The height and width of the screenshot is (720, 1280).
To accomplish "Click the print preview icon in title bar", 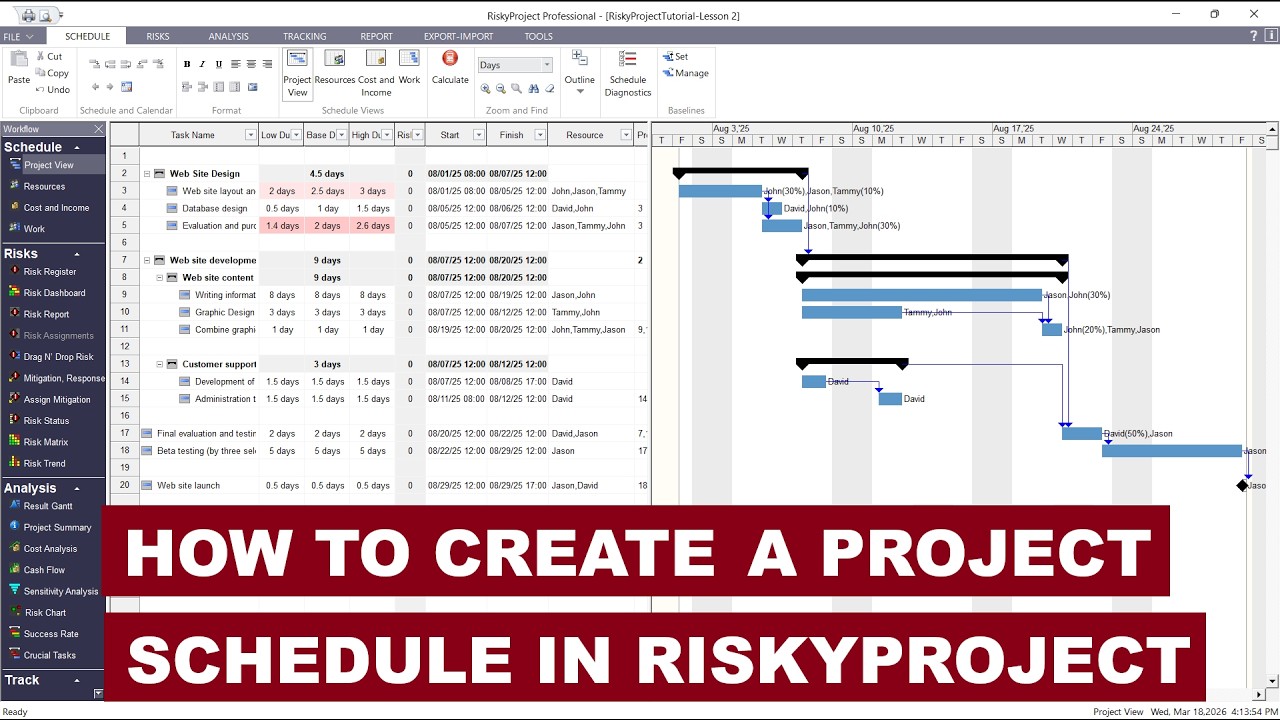I will click(x=45, y=15).
